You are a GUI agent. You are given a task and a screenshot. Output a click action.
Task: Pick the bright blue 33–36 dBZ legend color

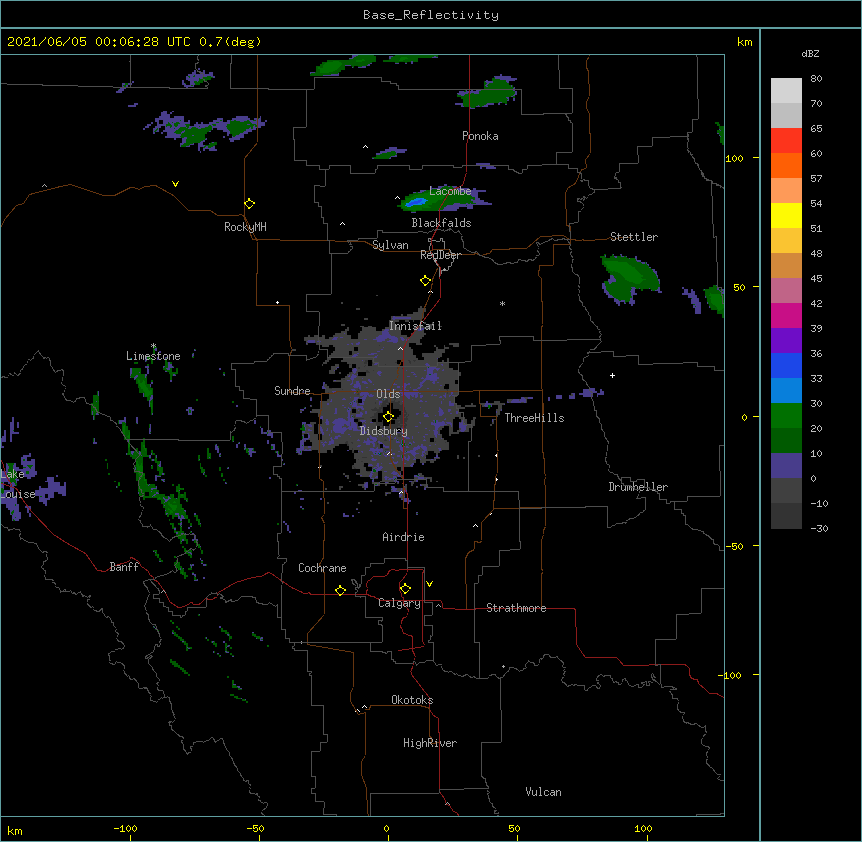[x=786, y=365]
